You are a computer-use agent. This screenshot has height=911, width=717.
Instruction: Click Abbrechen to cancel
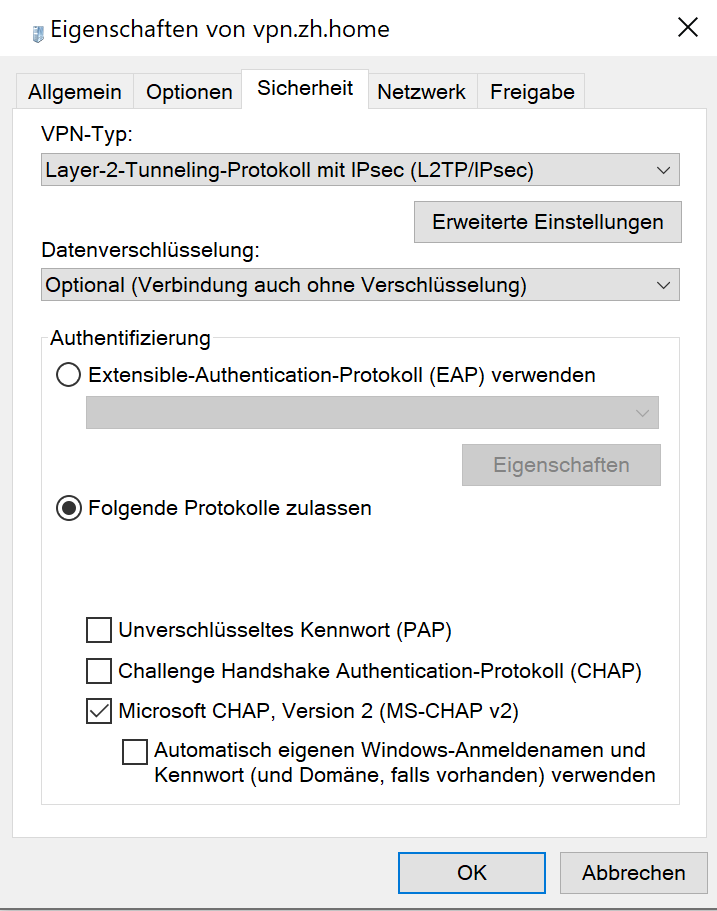[633, 872]
